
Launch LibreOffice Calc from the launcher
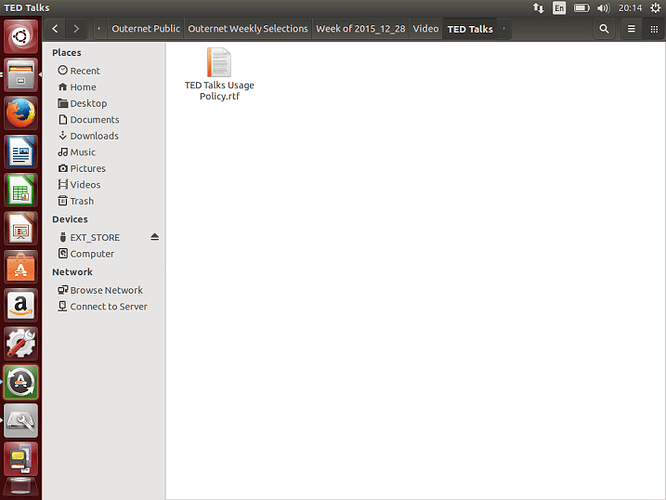(x=21, y=190)
